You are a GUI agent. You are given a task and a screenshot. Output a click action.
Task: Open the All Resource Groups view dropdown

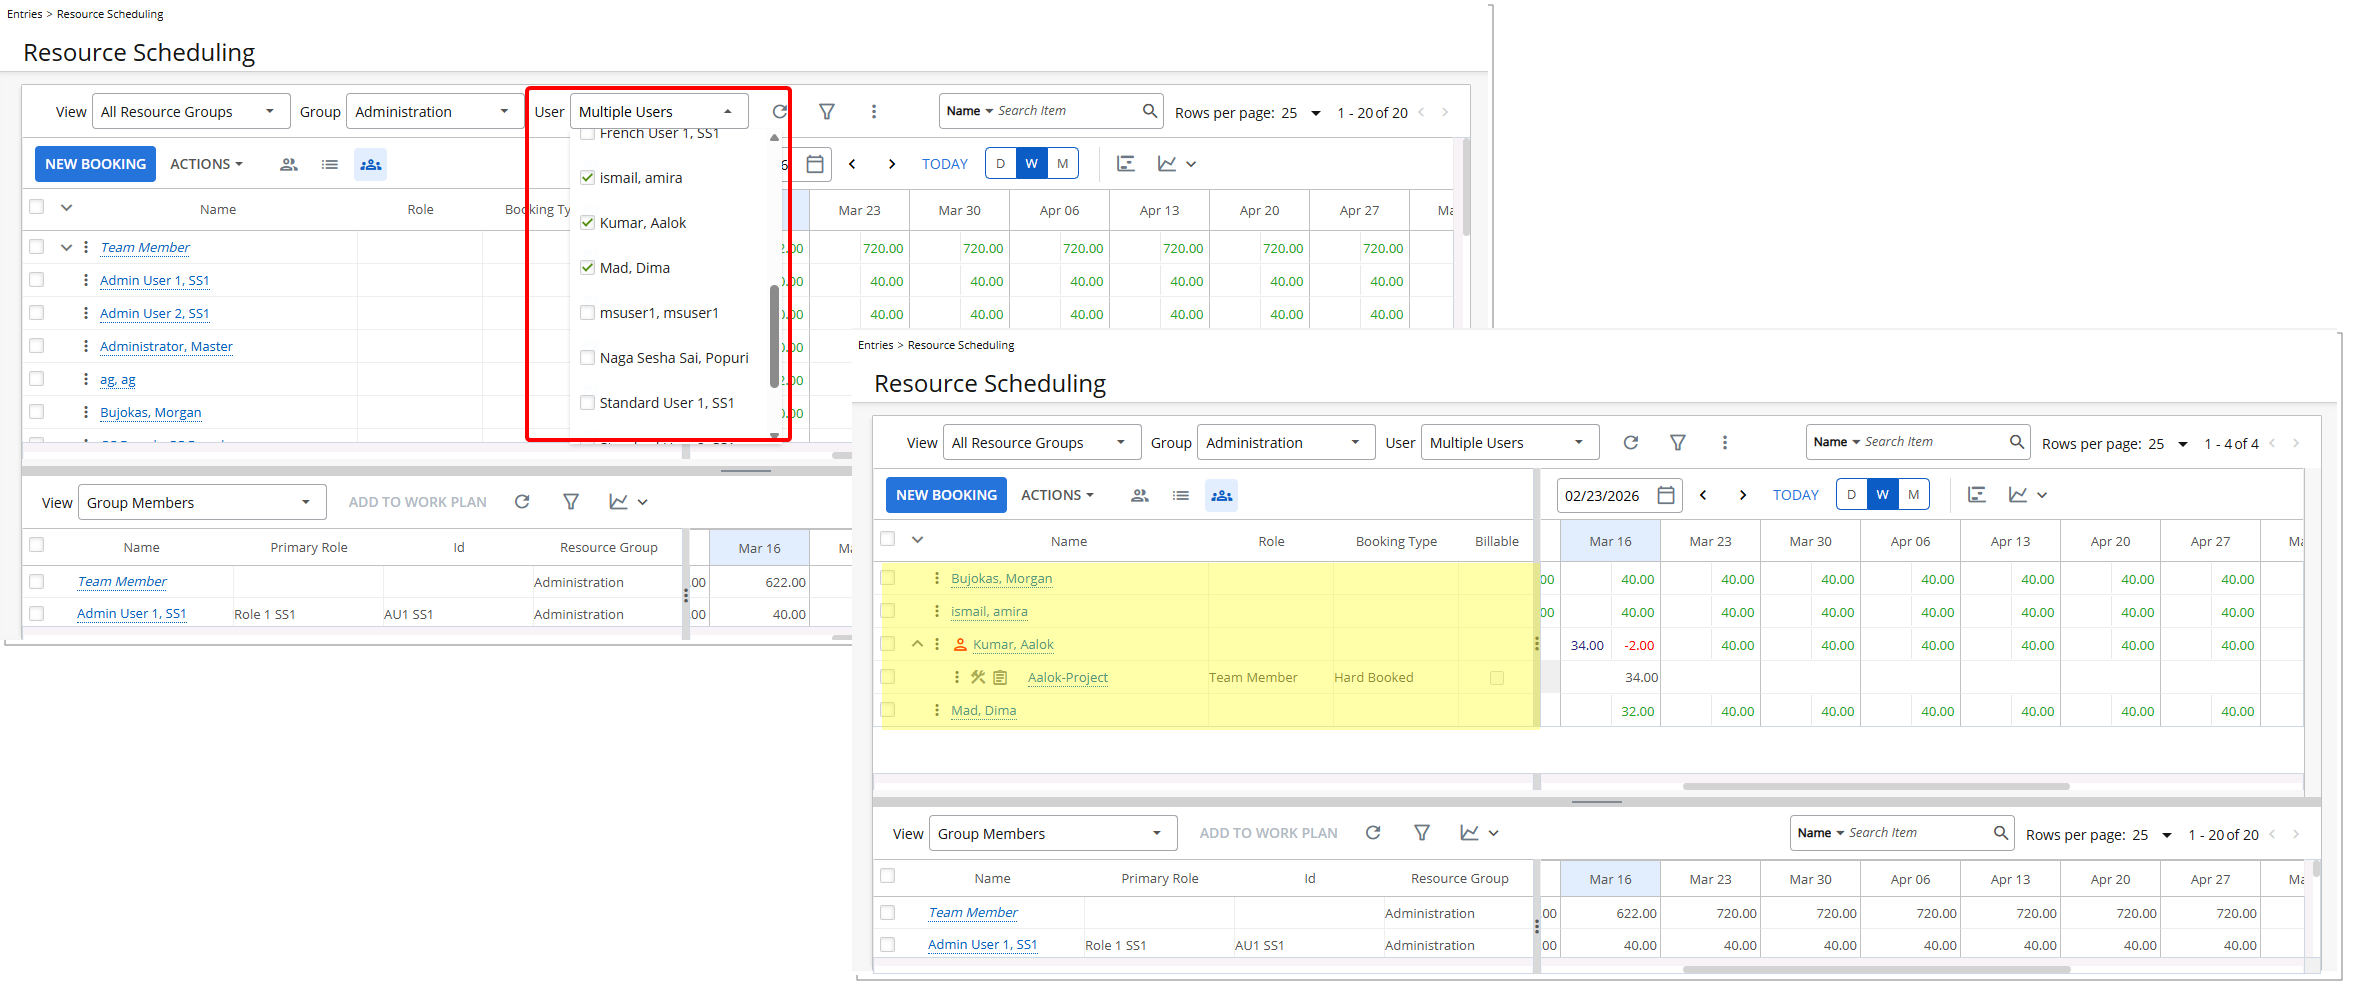pos(1042,442)
